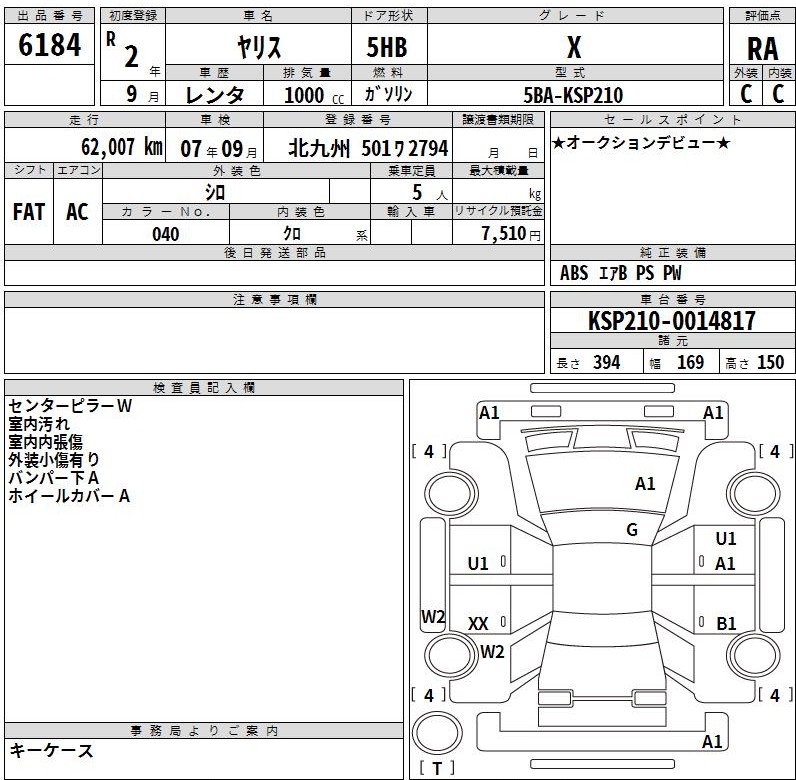796x780 pixels.
Task: Click the A1 mark on the hood
Action: (x=645, y=484)
